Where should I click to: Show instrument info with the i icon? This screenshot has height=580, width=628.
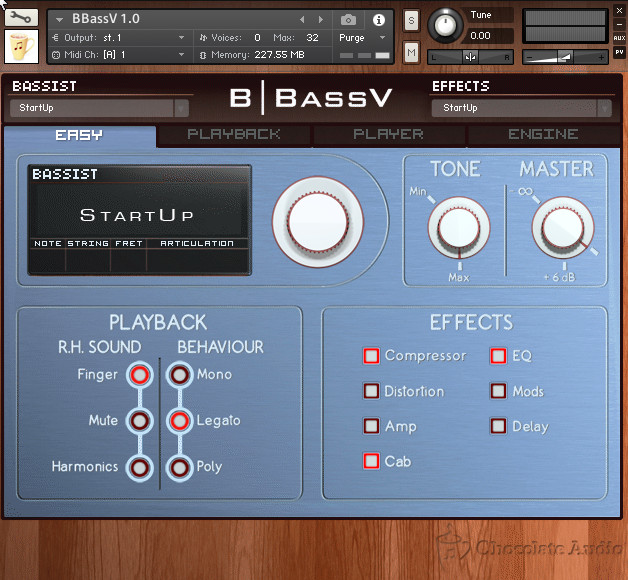tap(378, 20)
